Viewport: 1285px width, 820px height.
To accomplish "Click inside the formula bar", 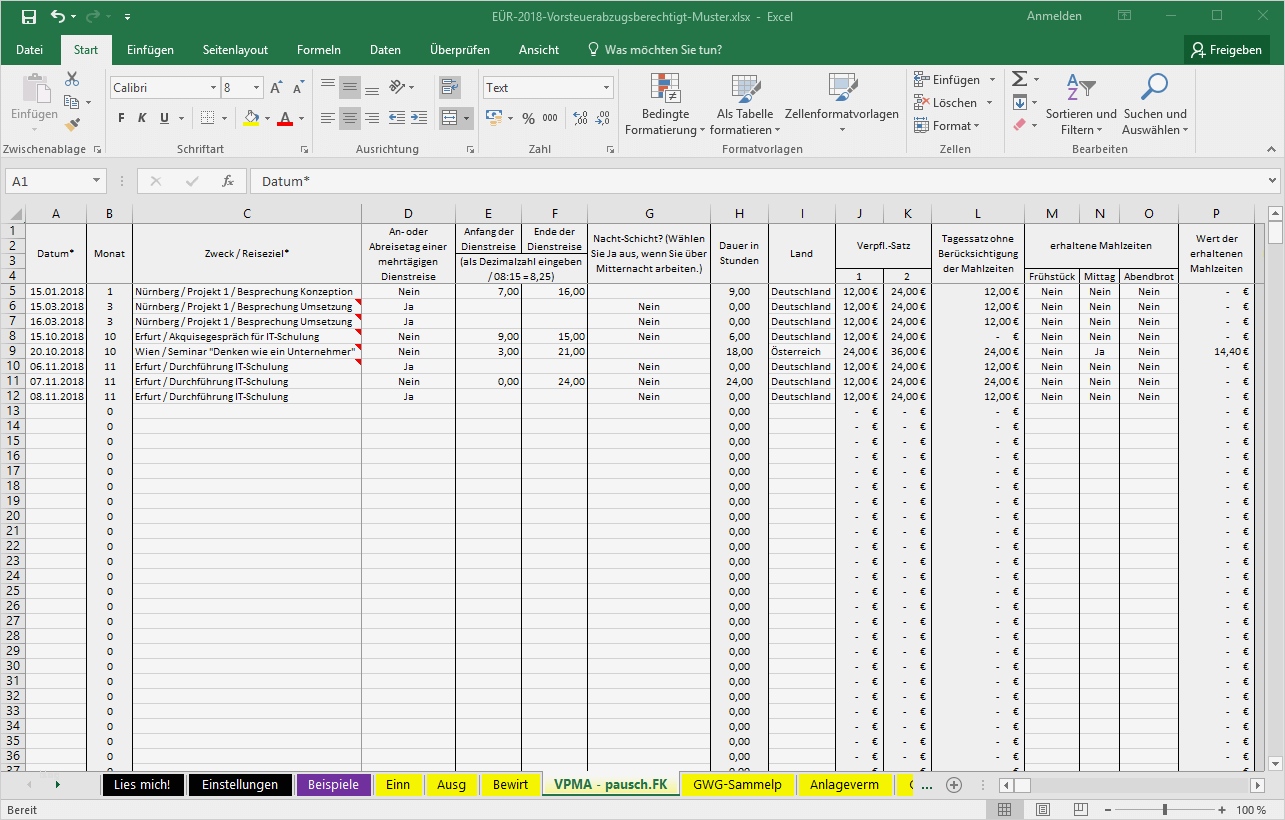I will (700, 181).
